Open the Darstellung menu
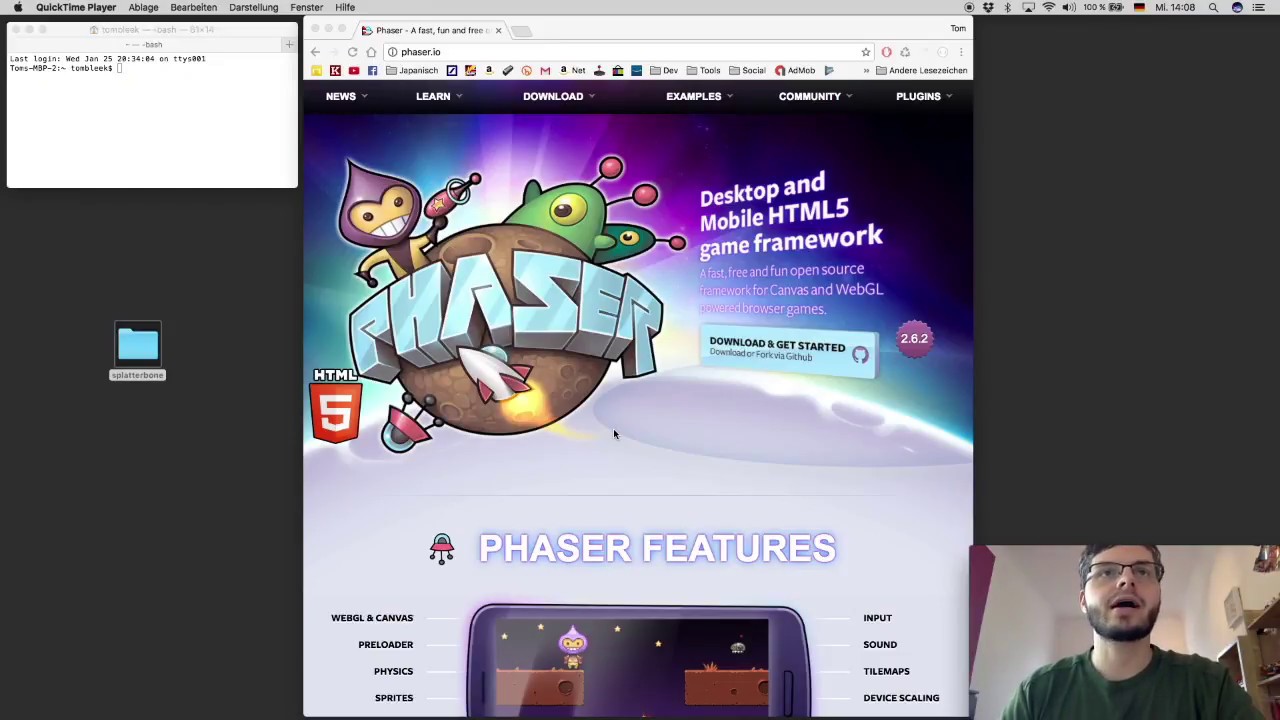This screenshot has width=1280, height=720. click(253, 7)
